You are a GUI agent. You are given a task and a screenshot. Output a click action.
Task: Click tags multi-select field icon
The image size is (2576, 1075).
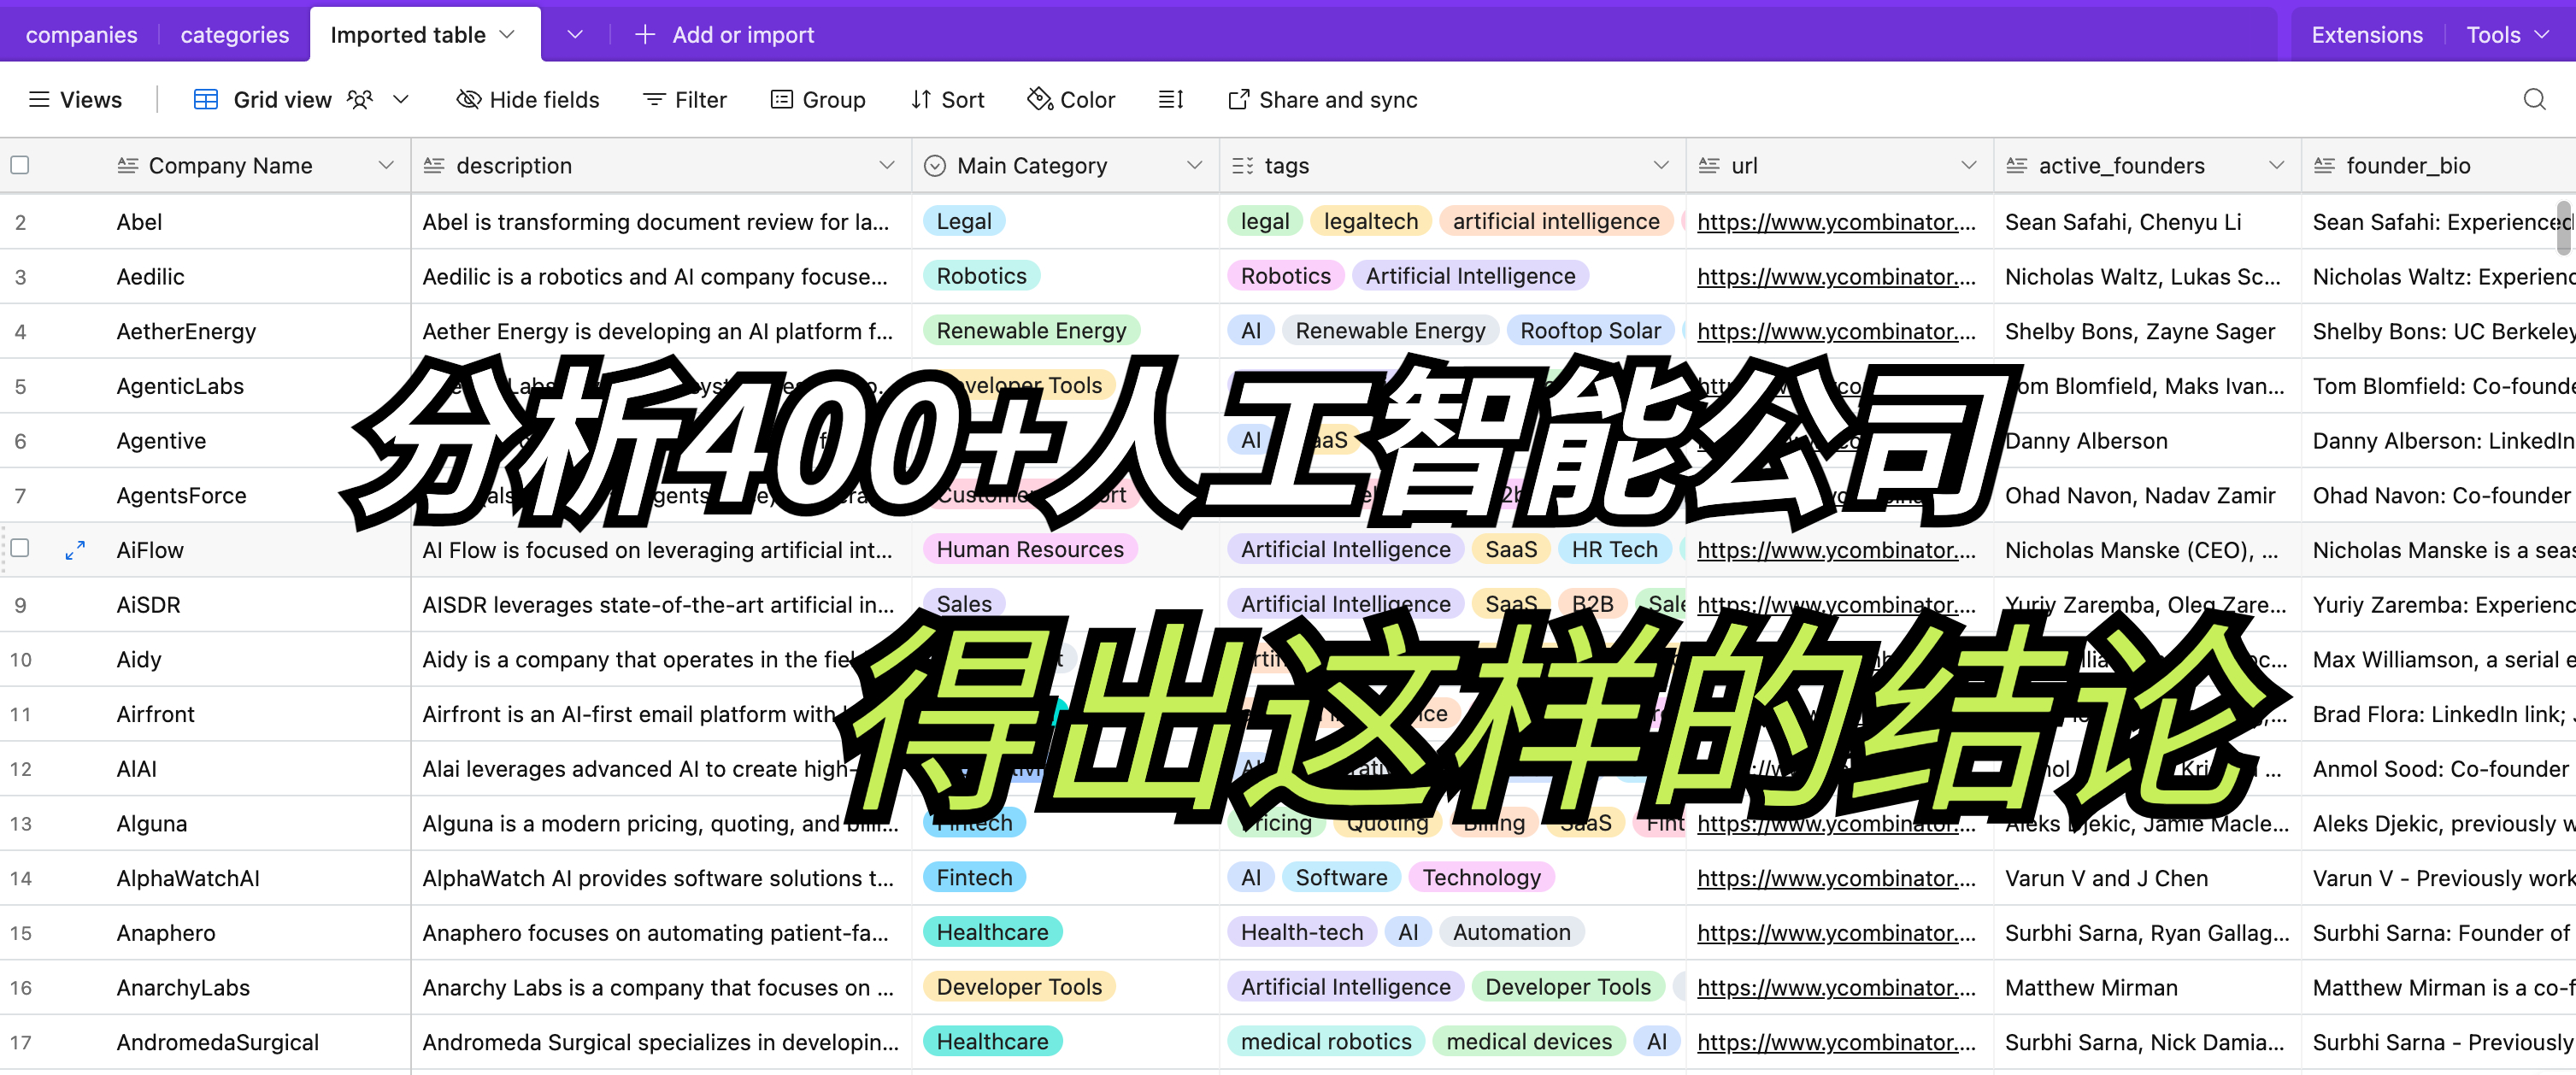point(1242,165)
